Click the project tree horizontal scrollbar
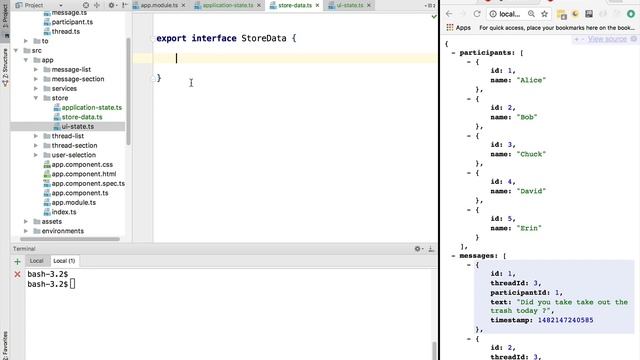640x360 pixels. click(x=70, y=239)
